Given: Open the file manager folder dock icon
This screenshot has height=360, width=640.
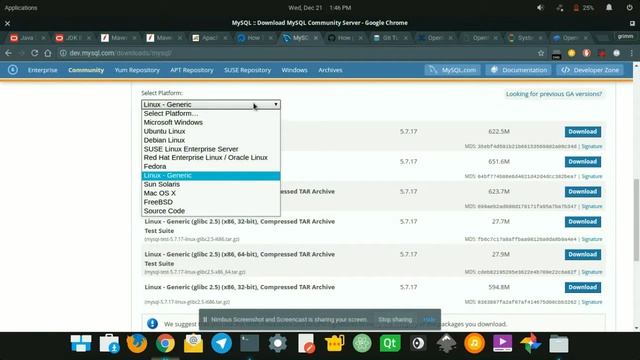Looking at the screenshot, I should [559, 344].
